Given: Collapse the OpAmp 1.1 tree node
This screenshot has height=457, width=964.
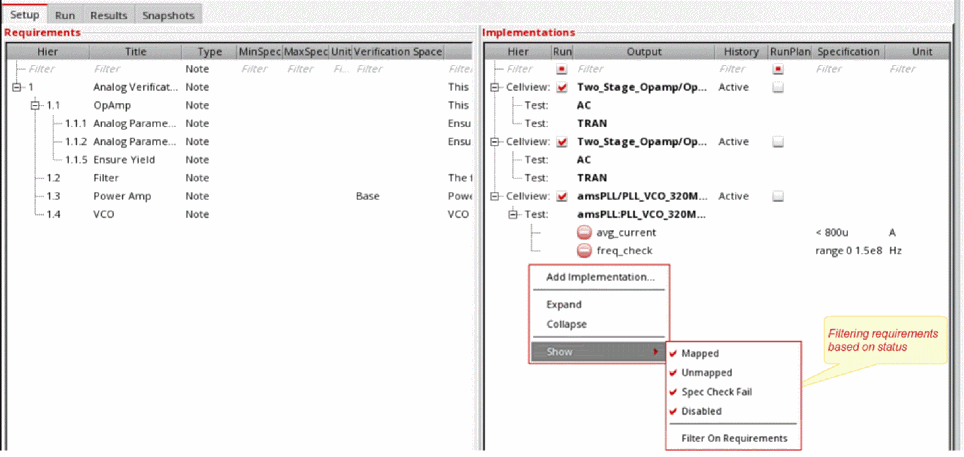Looking at the screenshot, I should (33, 105).
